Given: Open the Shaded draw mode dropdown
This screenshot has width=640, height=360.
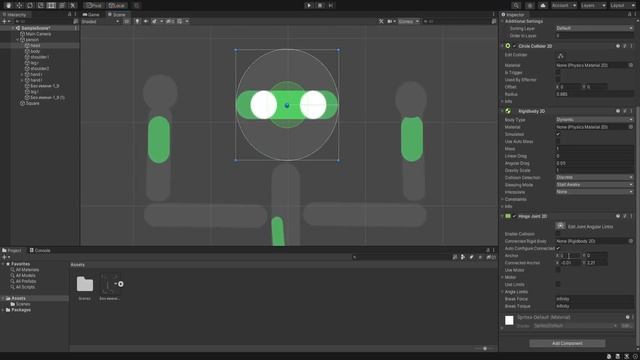Looking at the screenshot, I should click(x=101, y=21).
